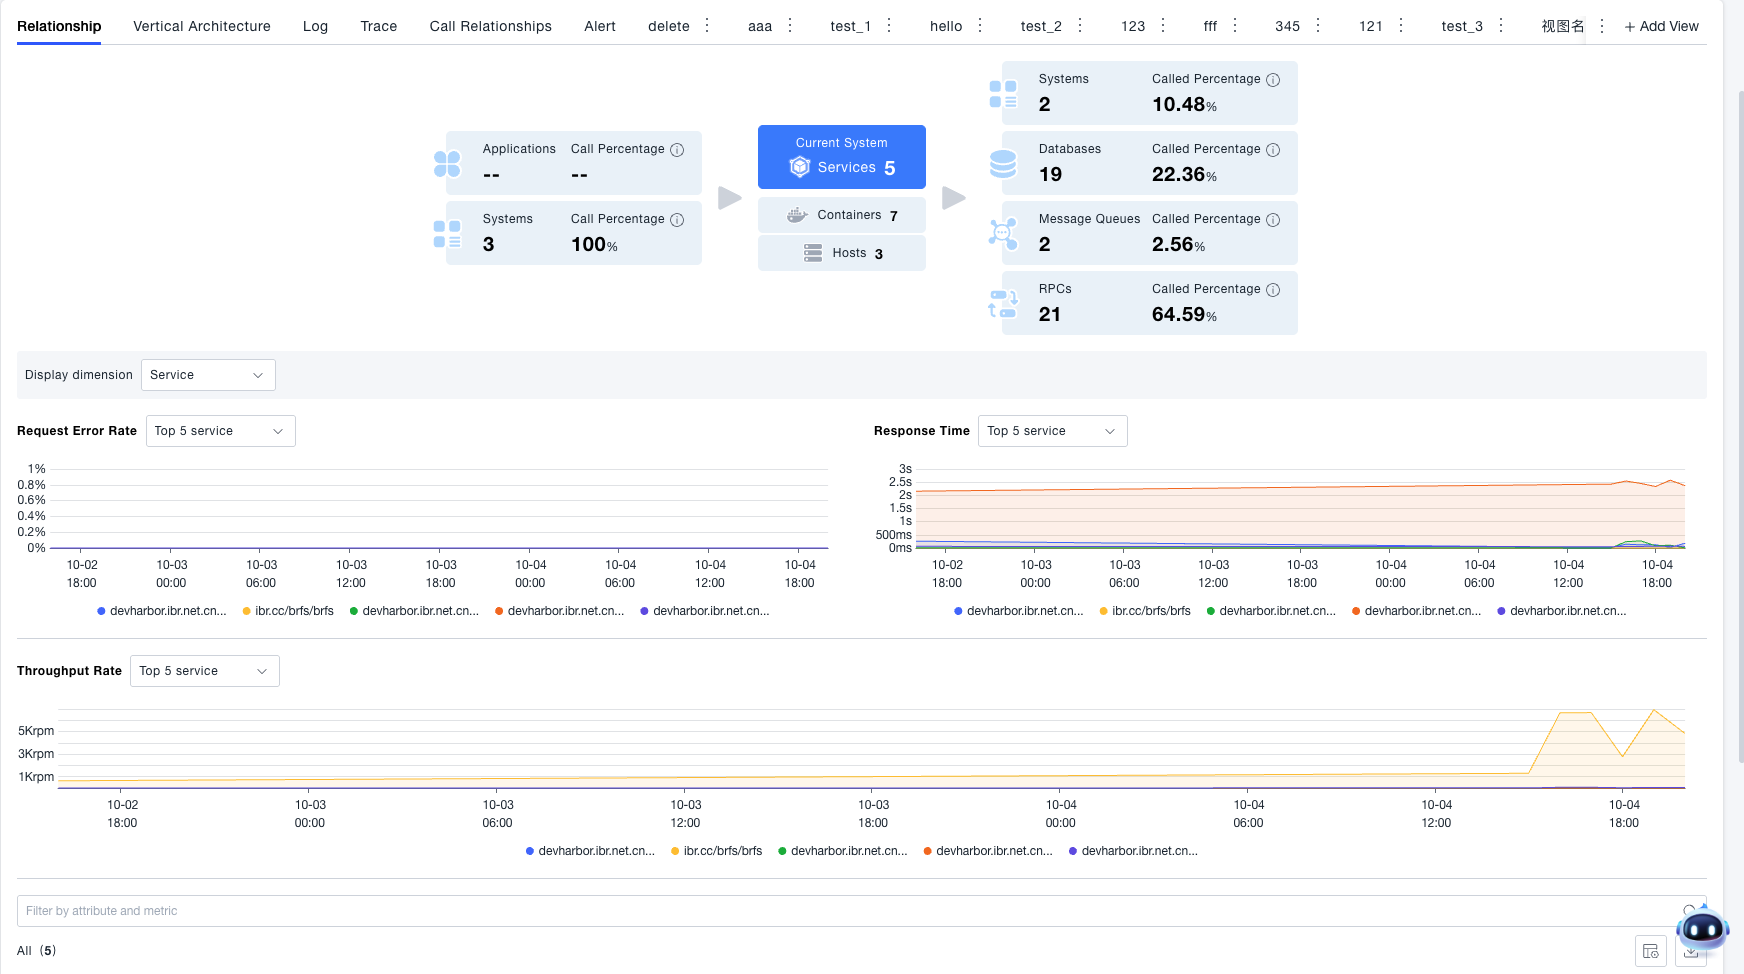1744x974 pixels.
Task: Click the table column settings icon
Action: pos(1650,951)
